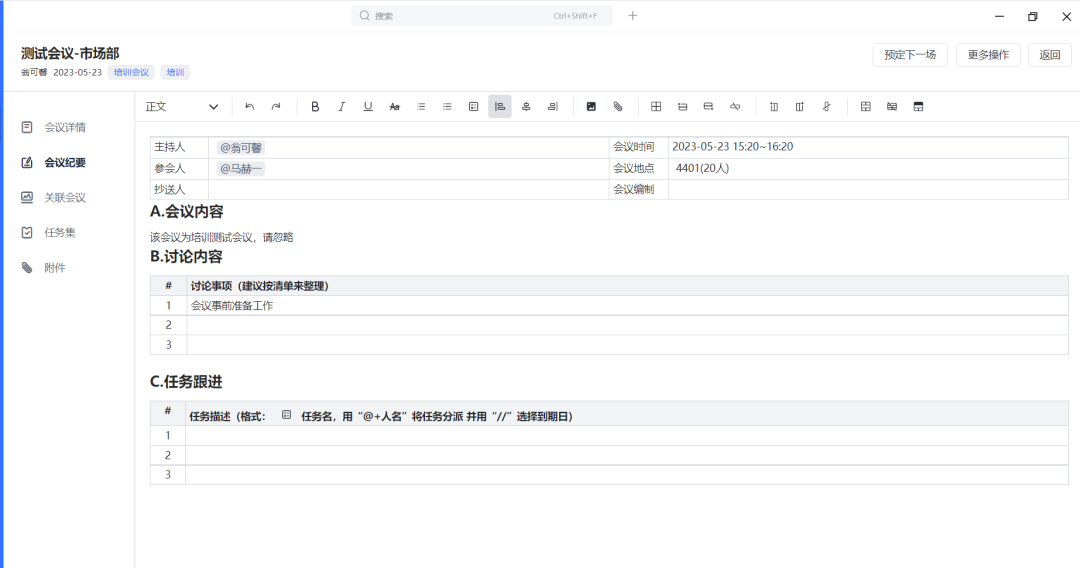Toggle underline formatting

(368, 107)
